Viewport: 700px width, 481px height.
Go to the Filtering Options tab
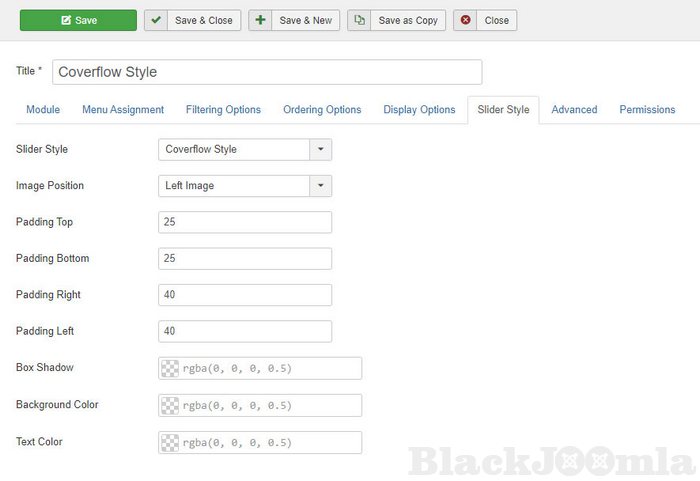223,110
